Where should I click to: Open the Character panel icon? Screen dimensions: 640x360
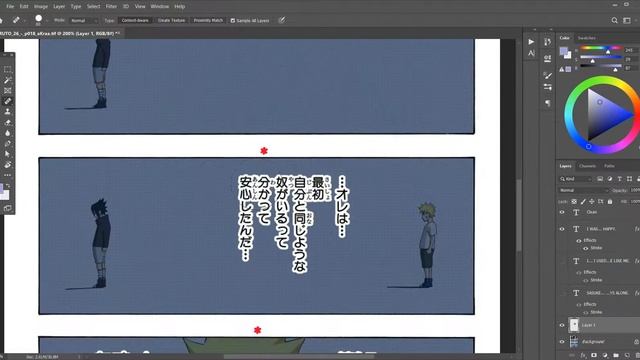click(531, 53)
